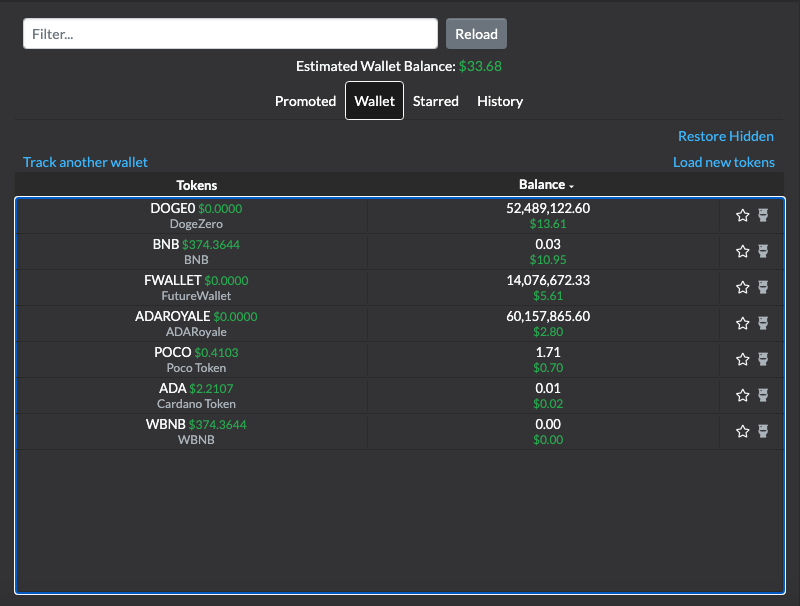Switch to the Promoted tab
Viewport: 800px width, 606px height.
tap(305, 101)
